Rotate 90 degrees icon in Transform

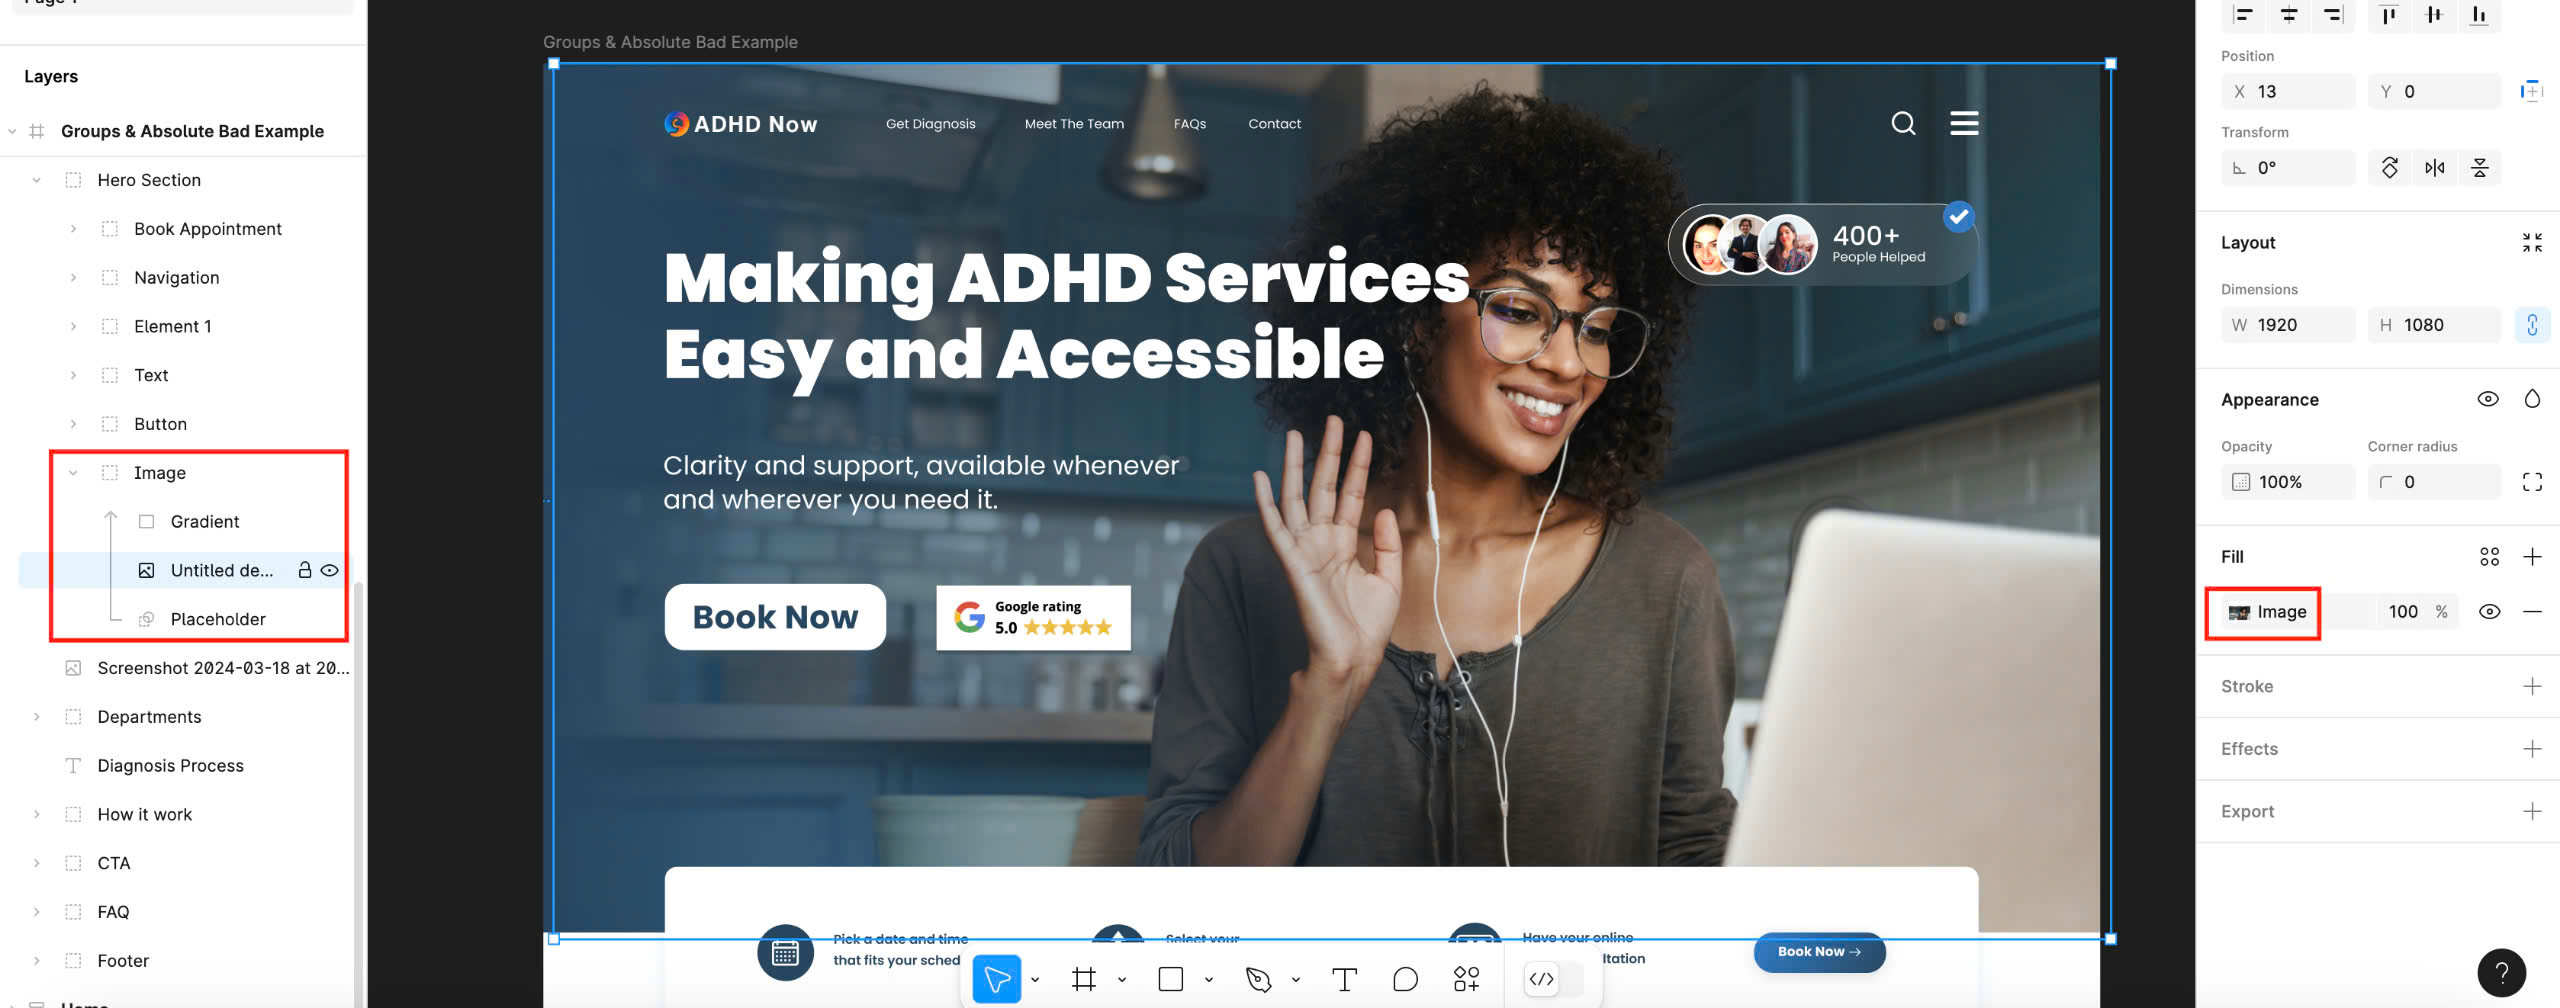[2389, 168]
